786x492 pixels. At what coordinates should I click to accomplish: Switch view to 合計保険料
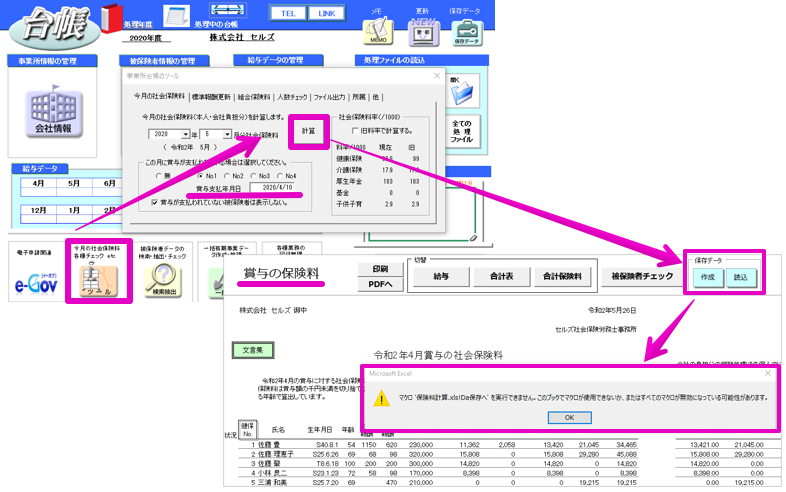tap(562, 276)
